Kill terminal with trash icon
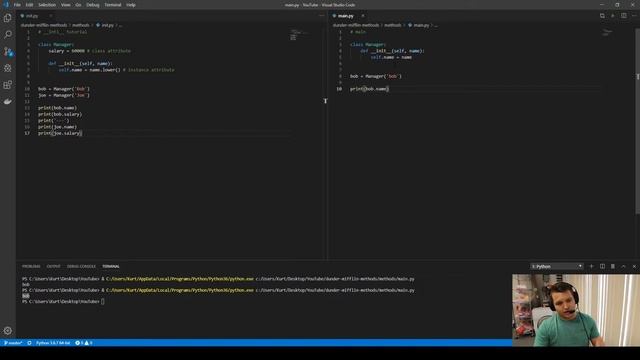This screenshot has width=640, height=360. click(x=613, y=266)
